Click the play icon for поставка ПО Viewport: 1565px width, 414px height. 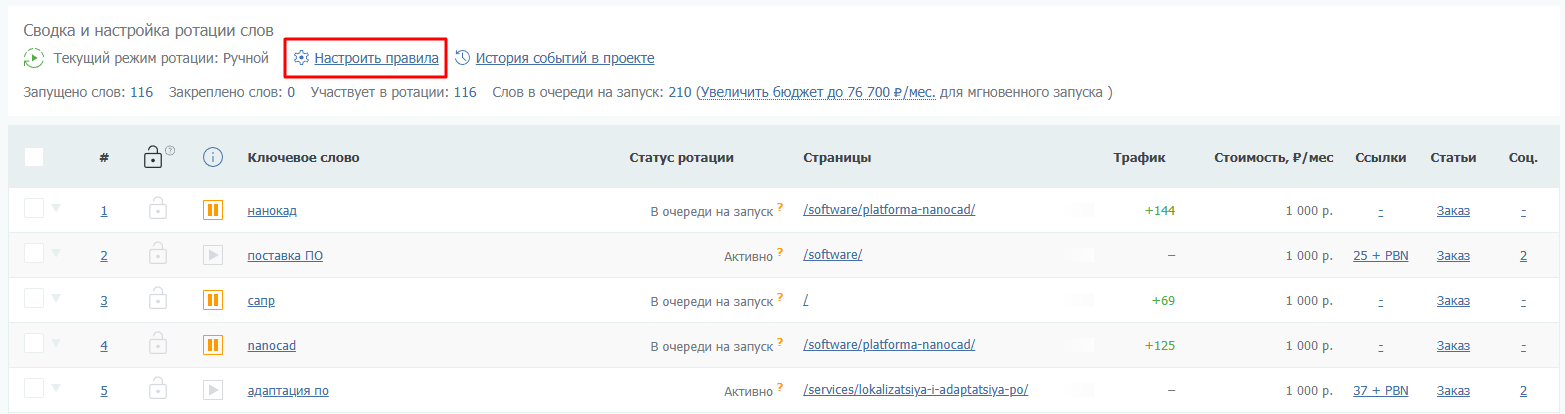click(212, 255)
